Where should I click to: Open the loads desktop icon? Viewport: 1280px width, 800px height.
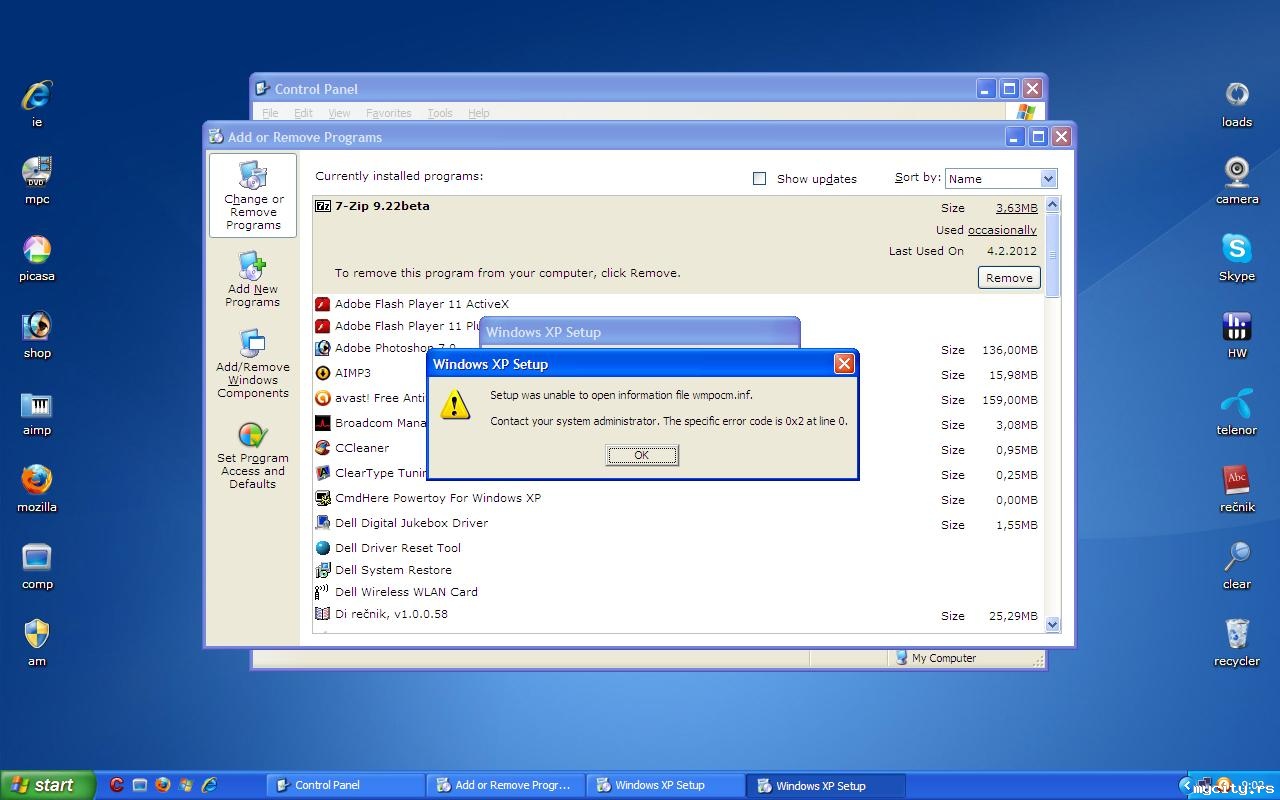[1237, 96]
